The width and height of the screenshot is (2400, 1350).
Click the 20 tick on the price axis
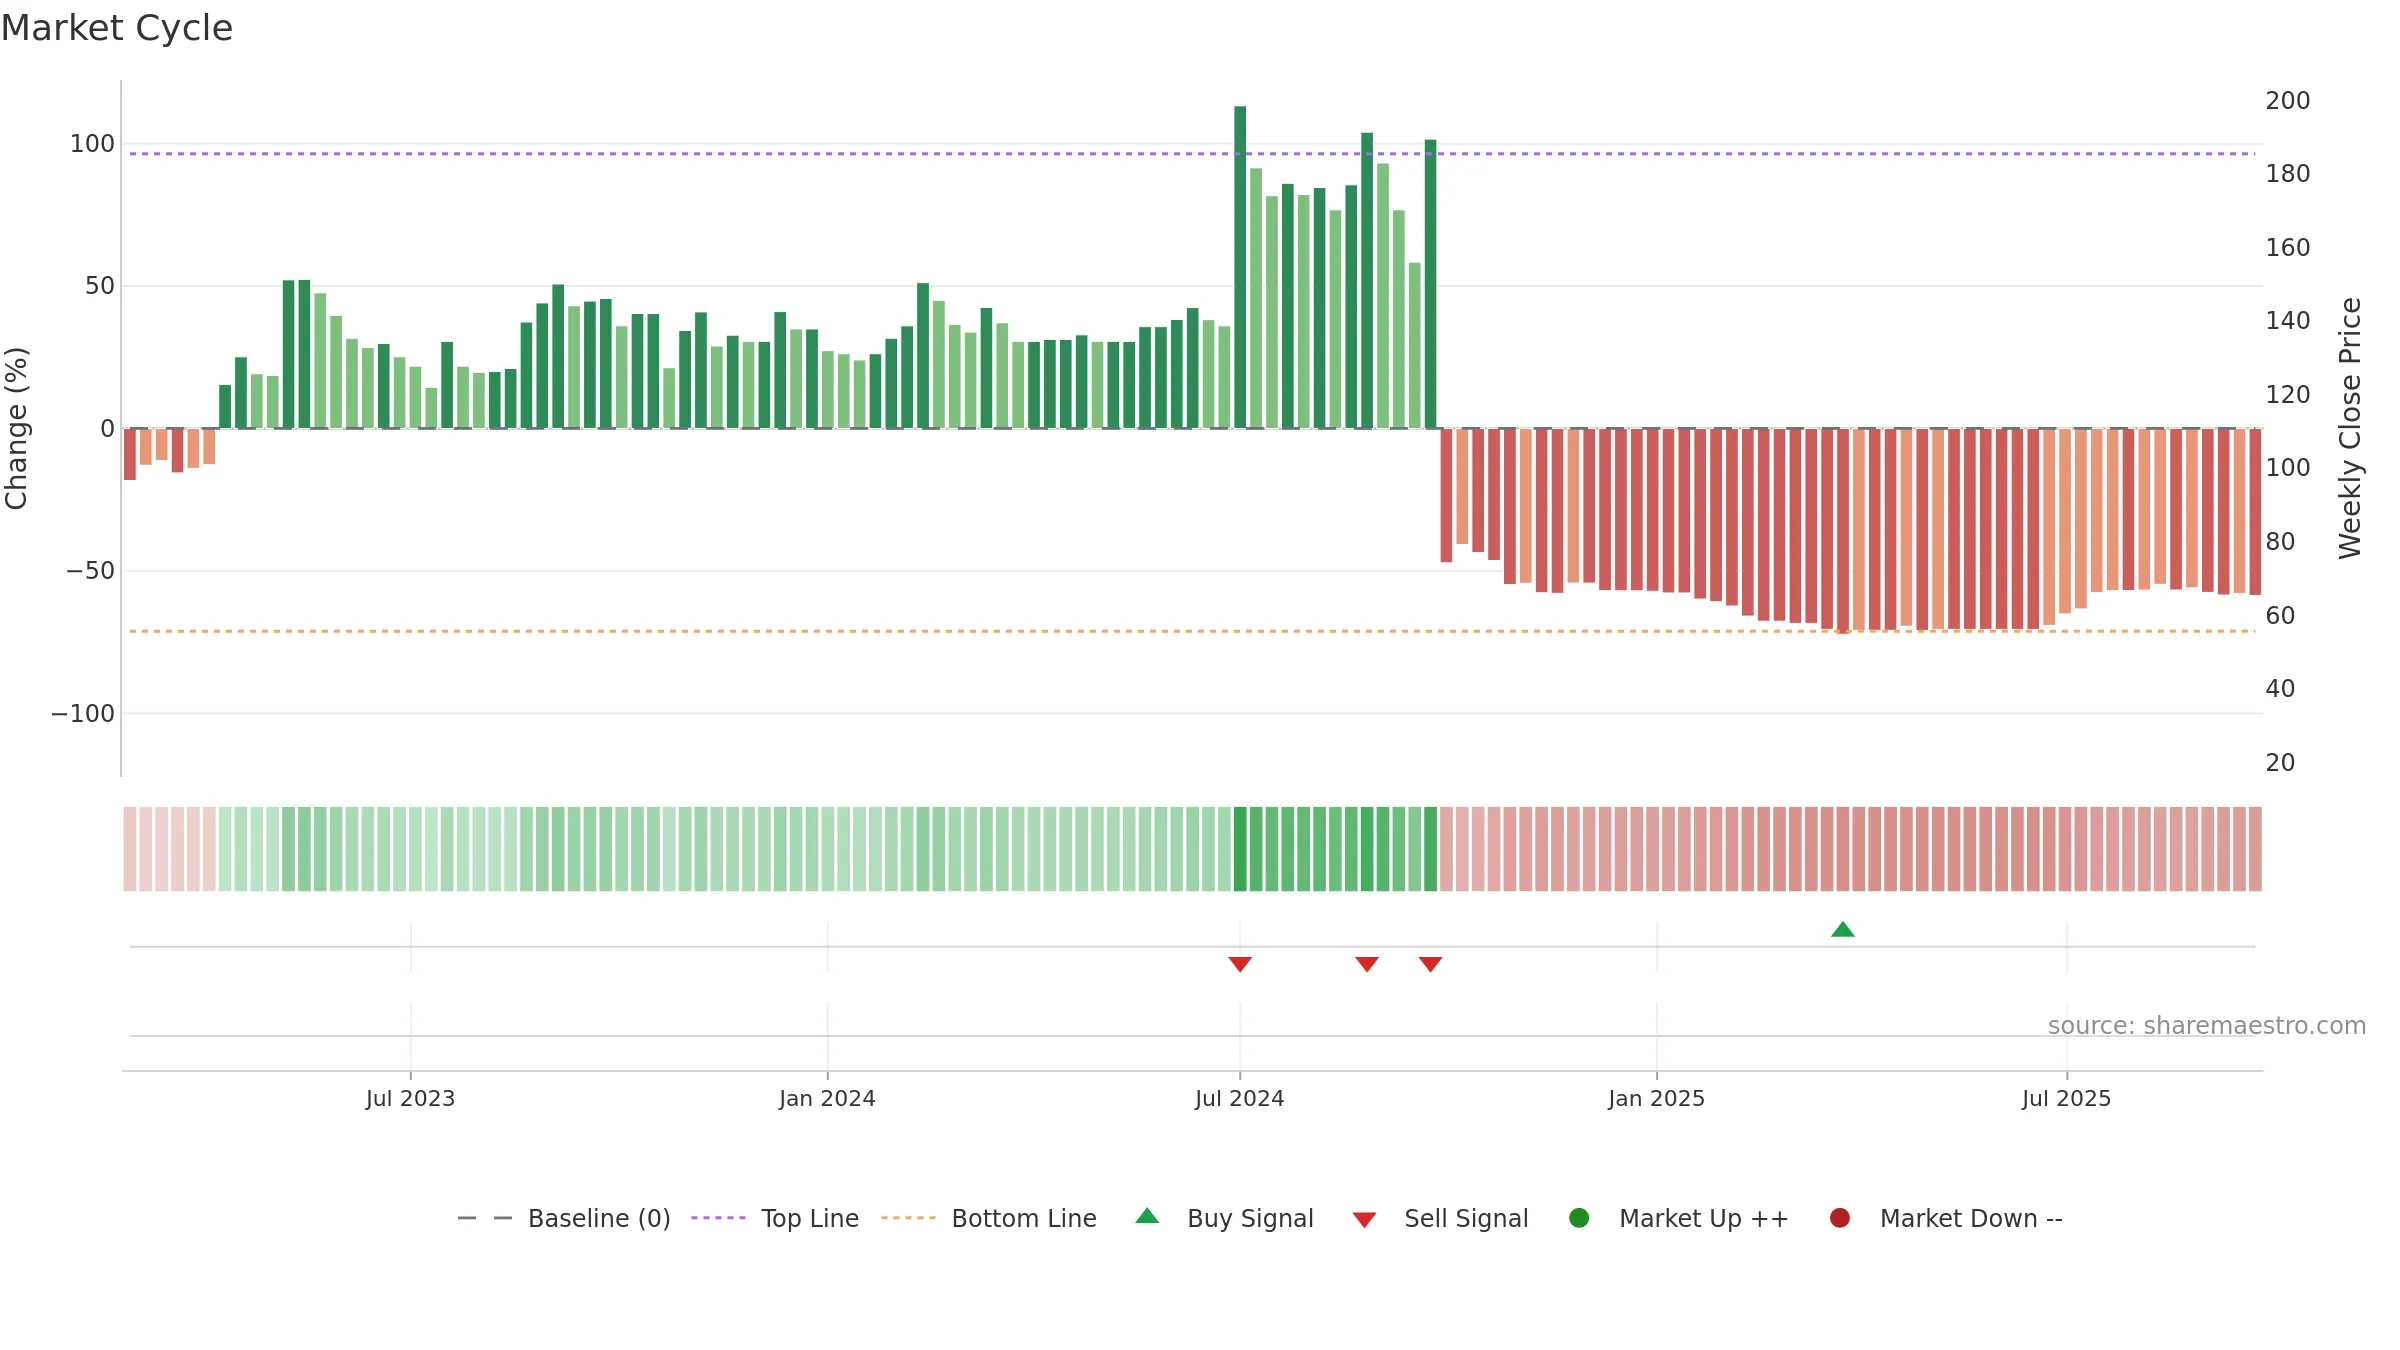pyautogui.click(x=2280, y=763)
